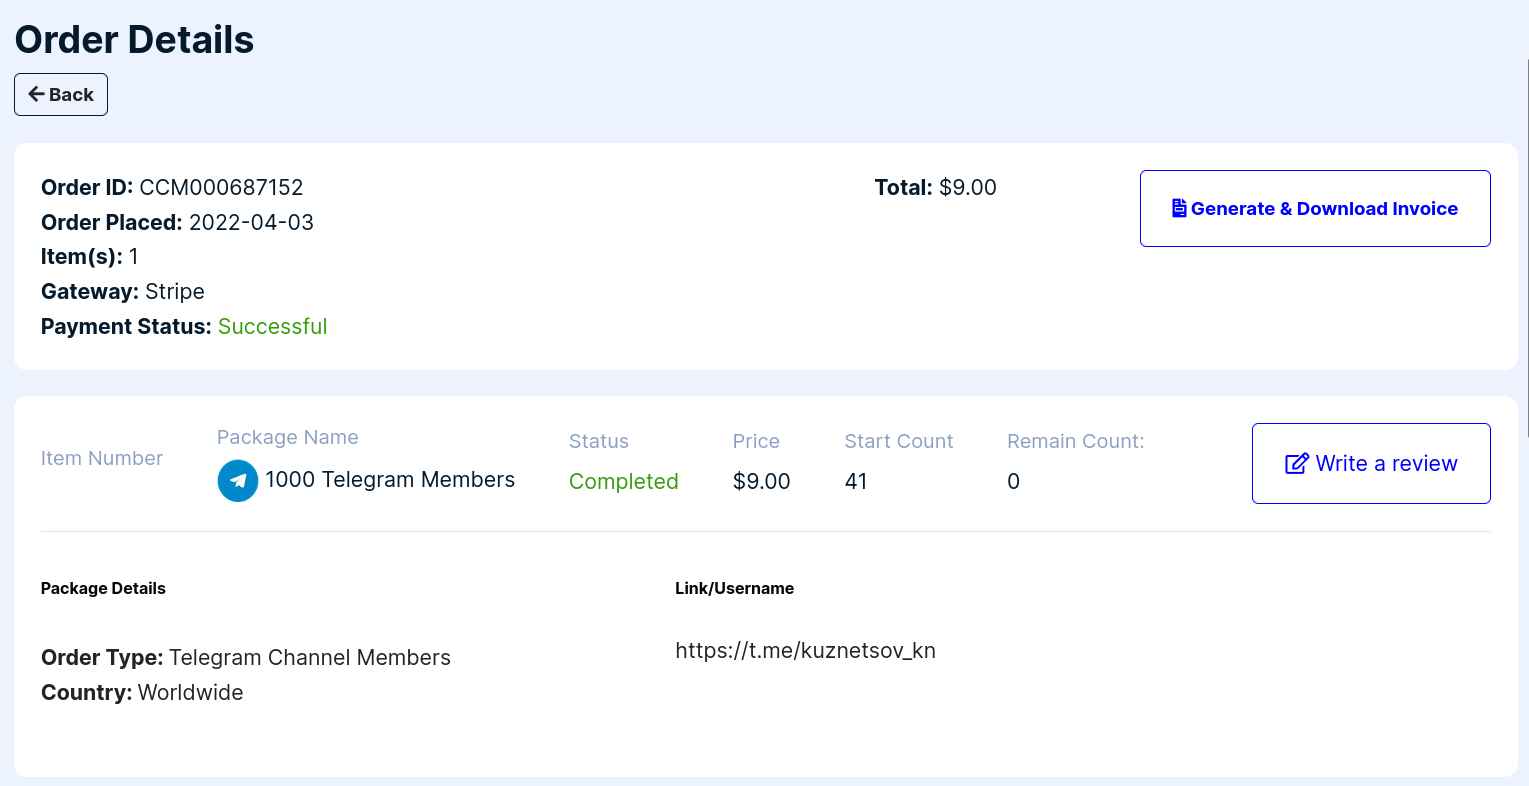This screenshot has width=1529, height=786.
Task: Click the Total $9.00 amount
Action: [x=967, y=187]
